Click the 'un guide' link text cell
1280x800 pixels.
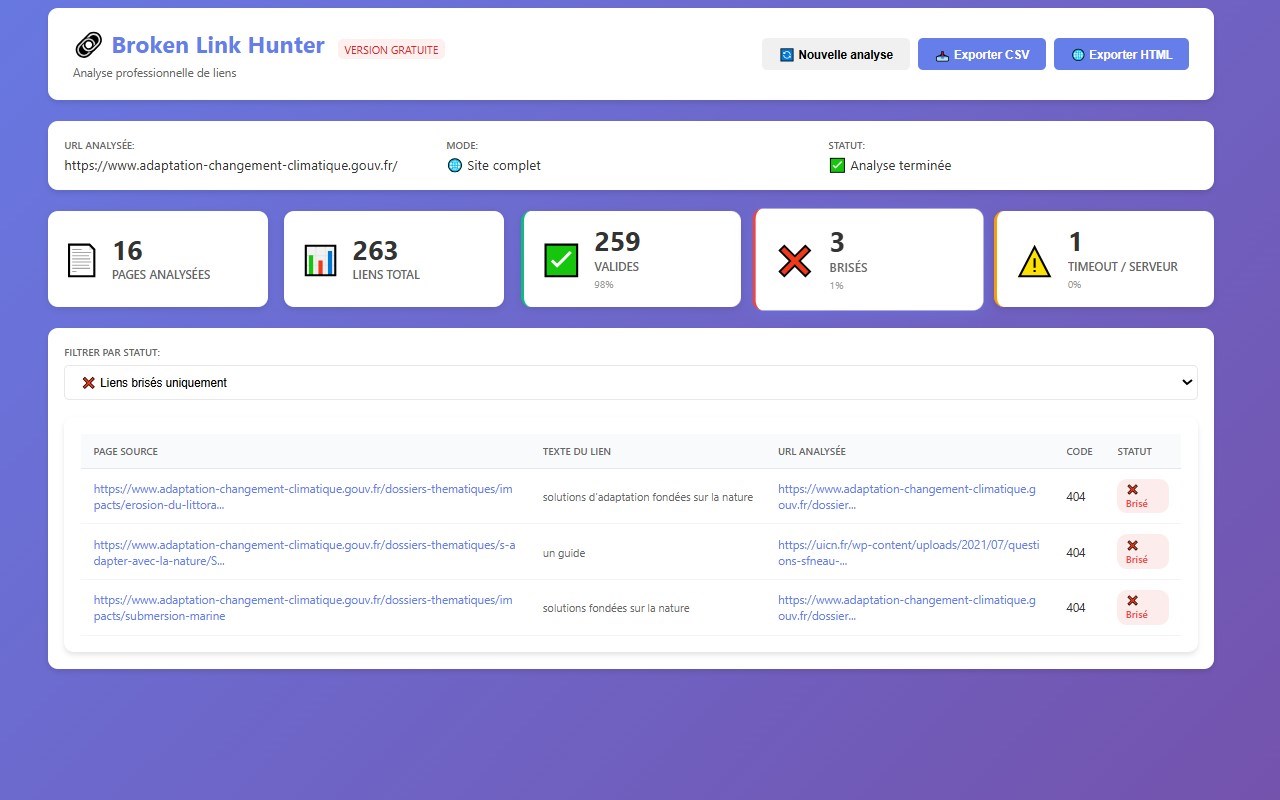point(564,553)
